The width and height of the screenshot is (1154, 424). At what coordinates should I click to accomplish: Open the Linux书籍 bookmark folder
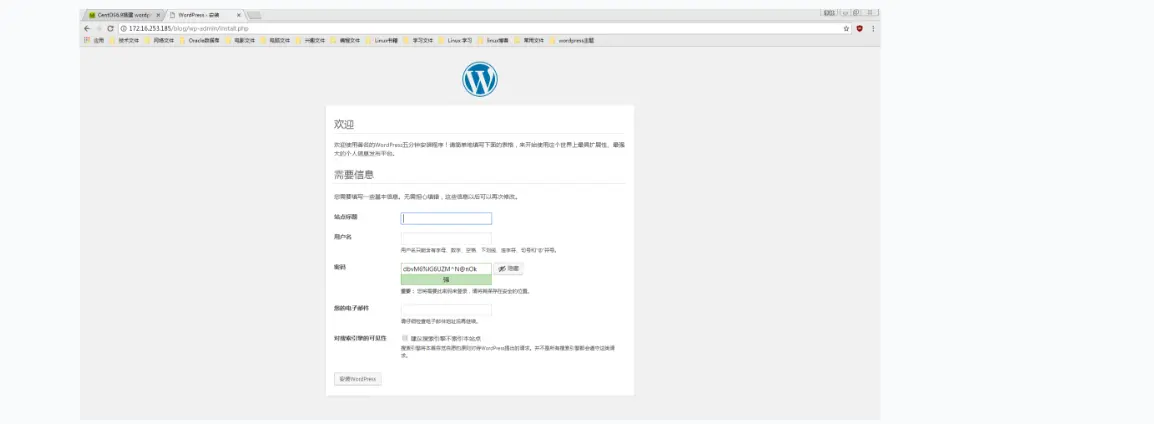(x=382, y=40)
